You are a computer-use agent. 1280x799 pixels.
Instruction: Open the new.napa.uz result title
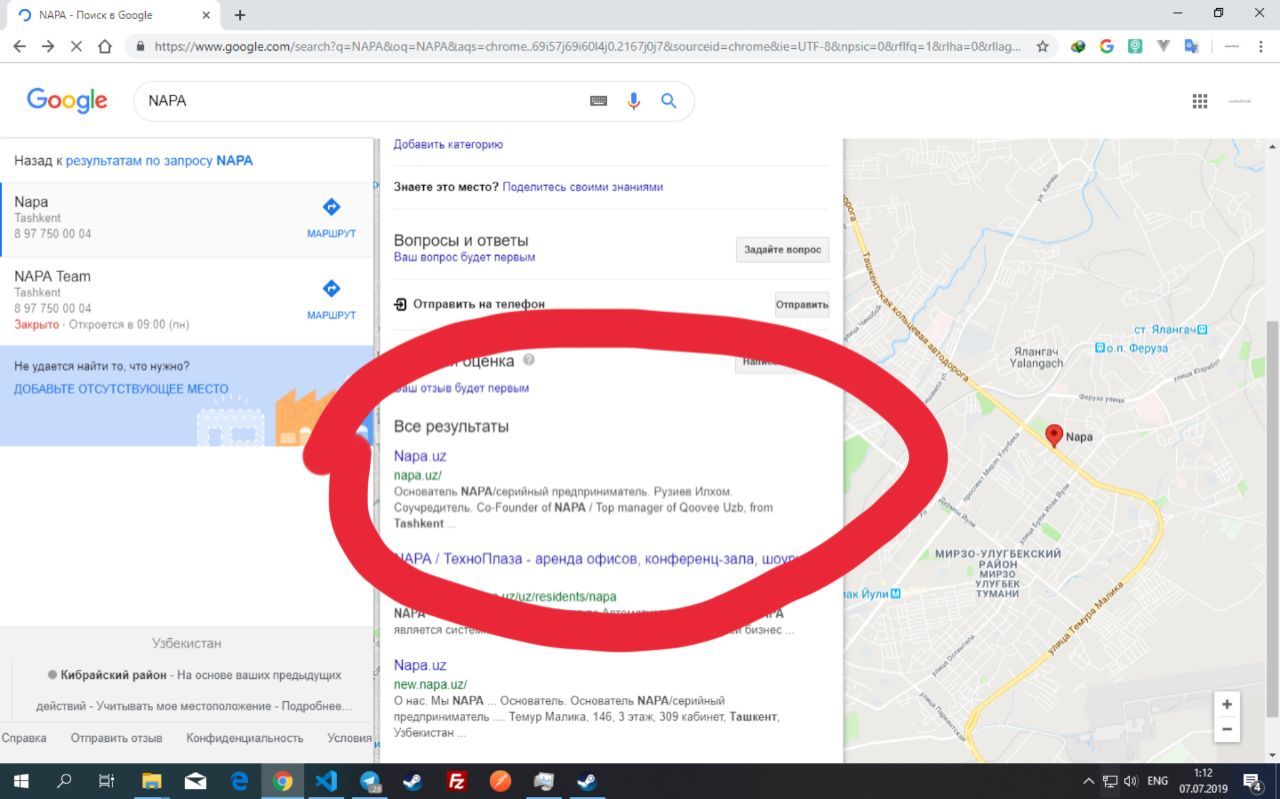point(420,665)
